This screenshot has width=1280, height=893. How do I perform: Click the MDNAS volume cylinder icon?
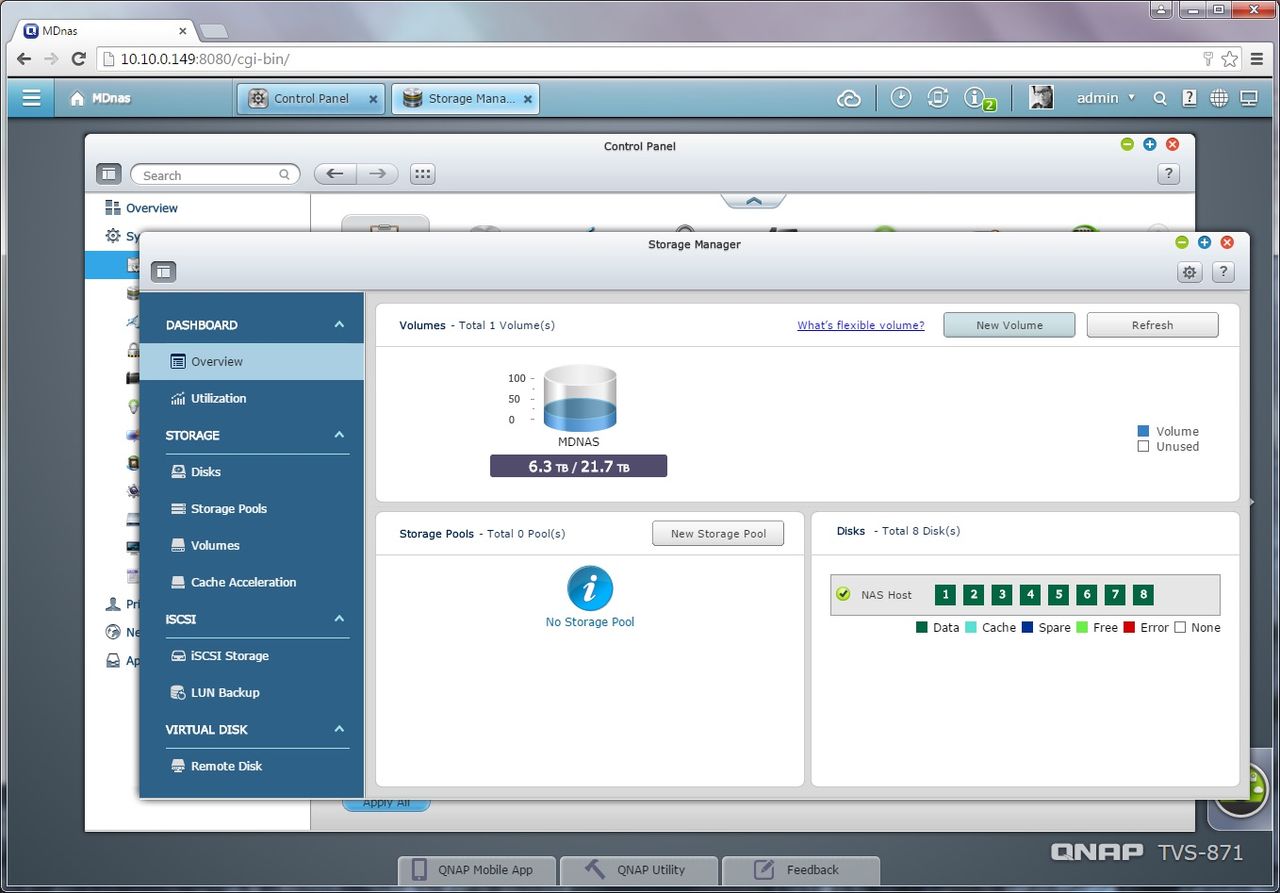[580, 398]
